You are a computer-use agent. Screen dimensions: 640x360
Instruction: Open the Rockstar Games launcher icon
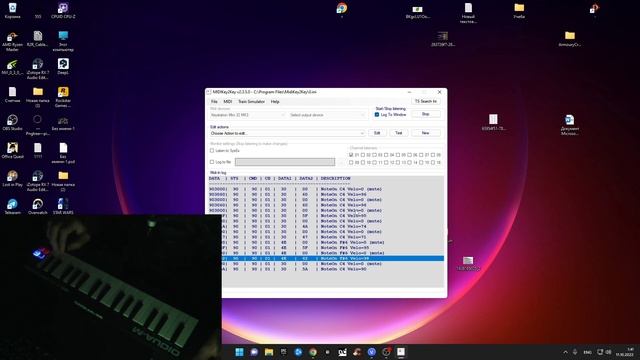coord(63,97)
